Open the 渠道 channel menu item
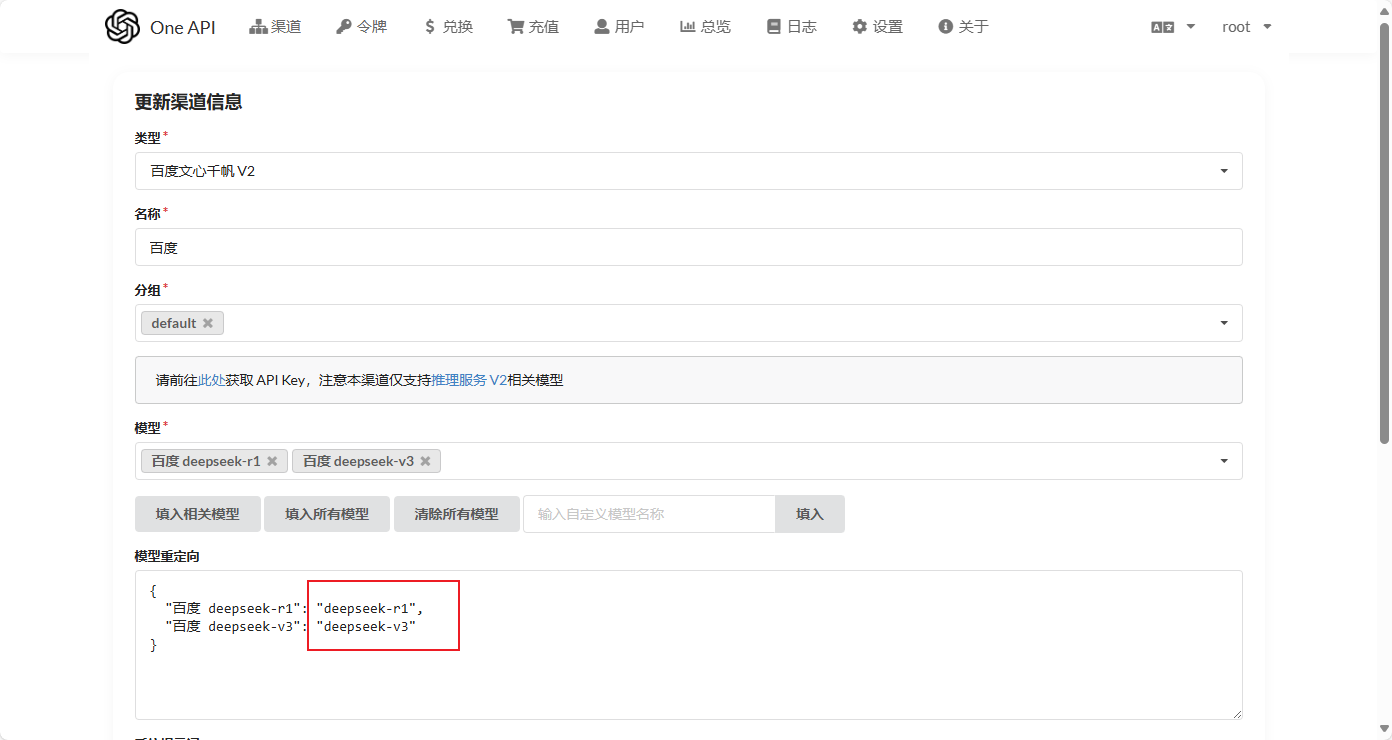 (x=275, y=27)
